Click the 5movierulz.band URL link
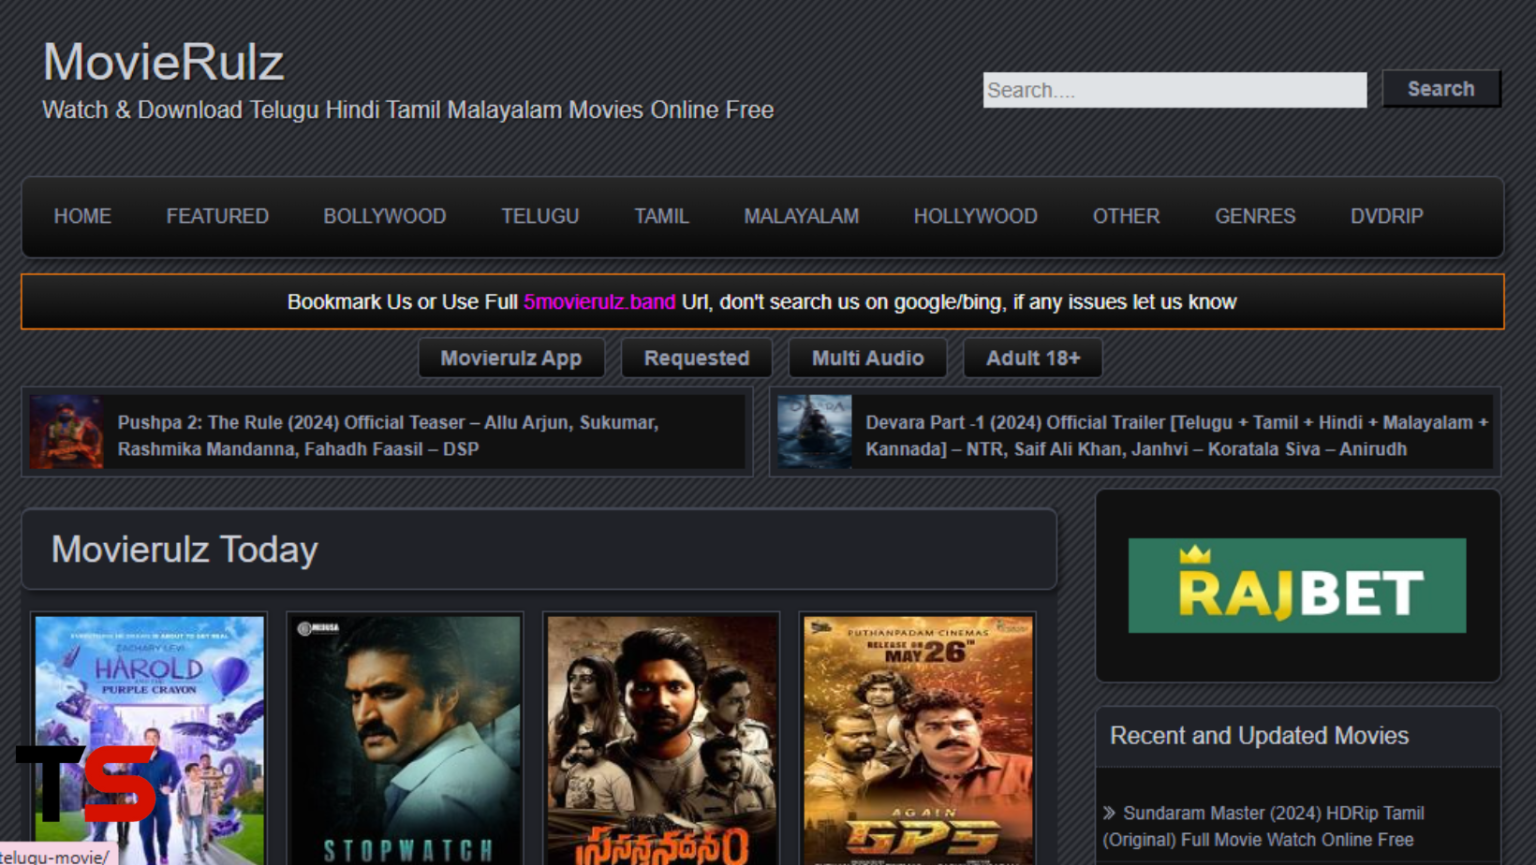 click(599, 302)
